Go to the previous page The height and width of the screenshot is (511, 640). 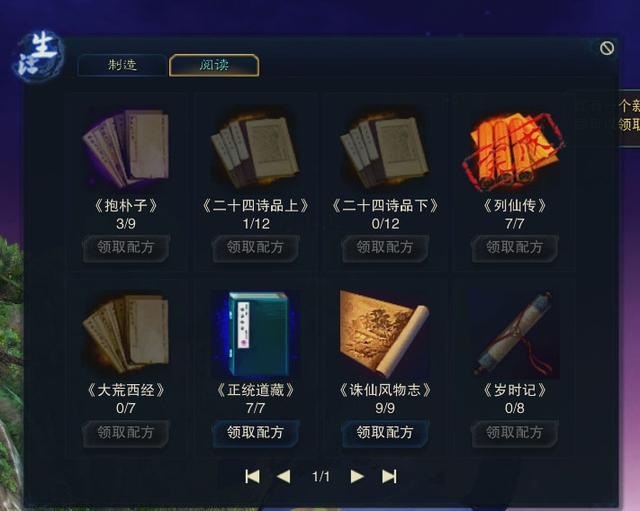[284, 476]
